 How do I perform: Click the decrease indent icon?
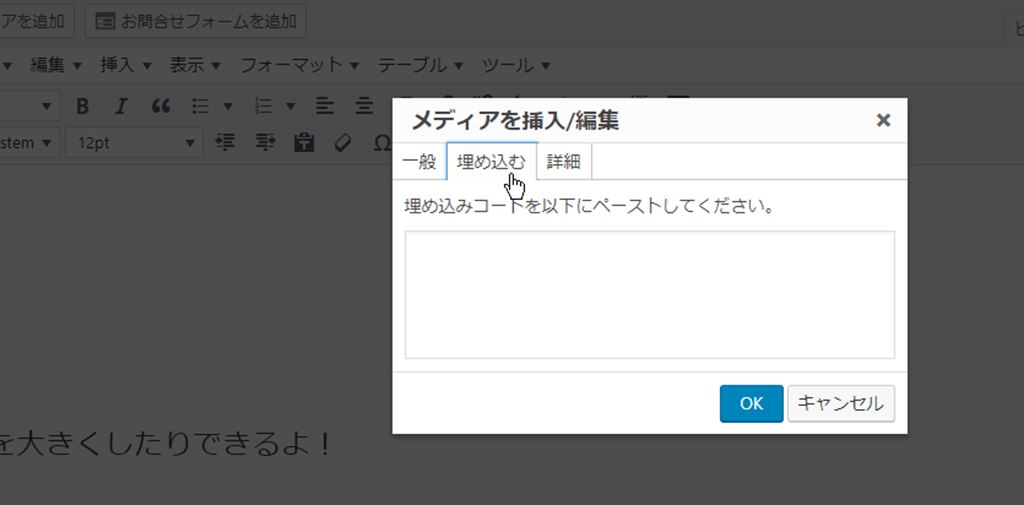pos(226,143)
